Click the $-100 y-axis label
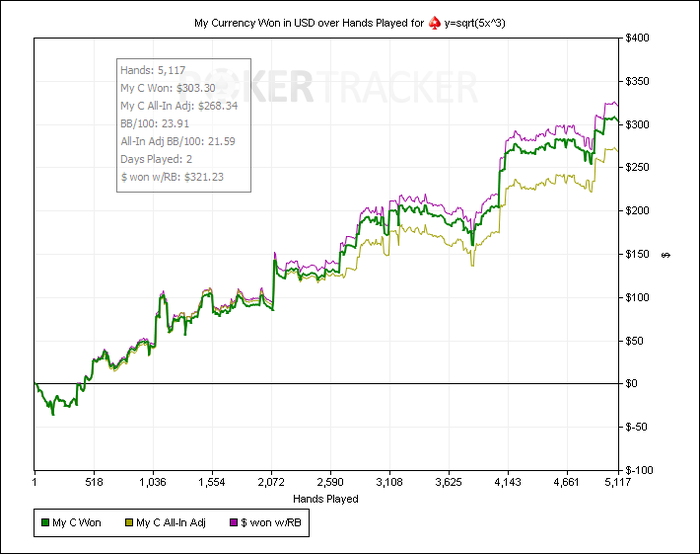The image size is (700, 554). pos(639,470)
